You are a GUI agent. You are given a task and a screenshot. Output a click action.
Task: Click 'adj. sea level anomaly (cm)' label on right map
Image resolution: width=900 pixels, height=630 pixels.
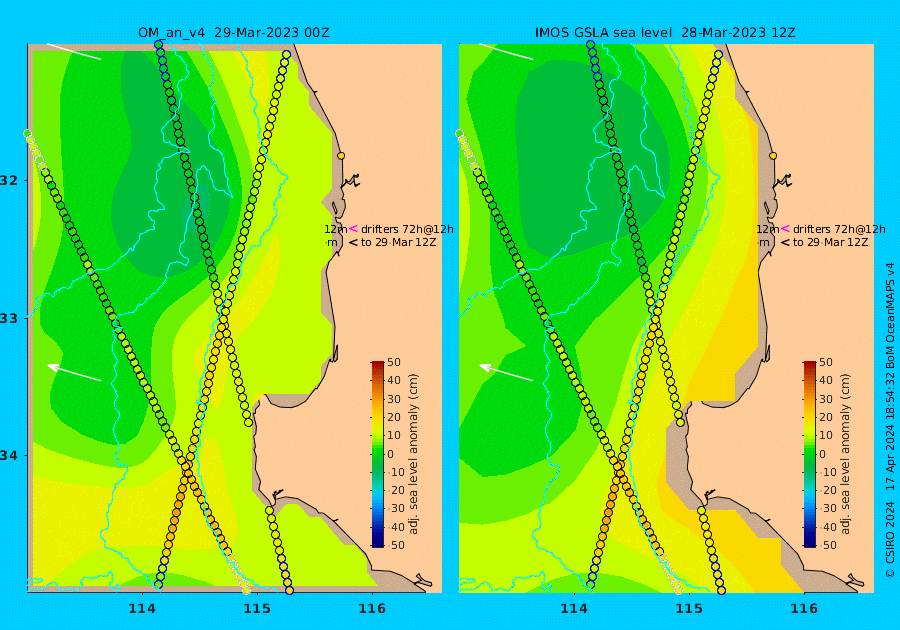(845, 454)
